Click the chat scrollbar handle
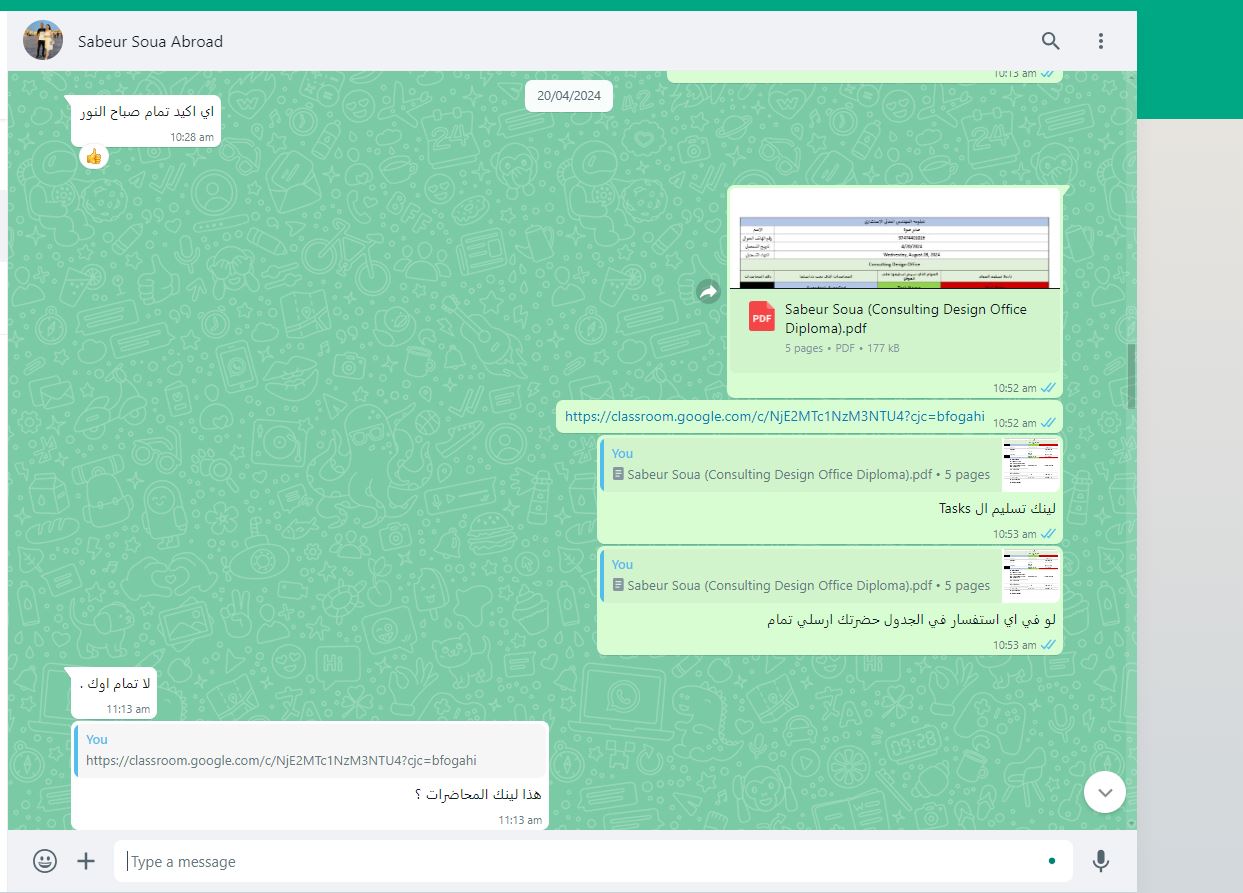1243x893 pixels. coord(1132,377)
